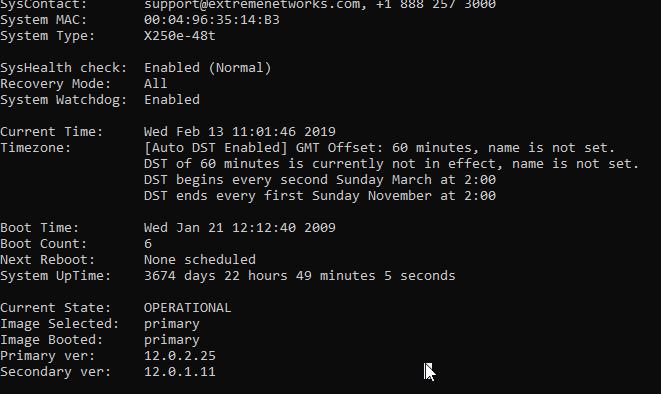Click the support@extremenetworks.com contact email
Viewport: 661px width, 394px height.
coord(252,5)
